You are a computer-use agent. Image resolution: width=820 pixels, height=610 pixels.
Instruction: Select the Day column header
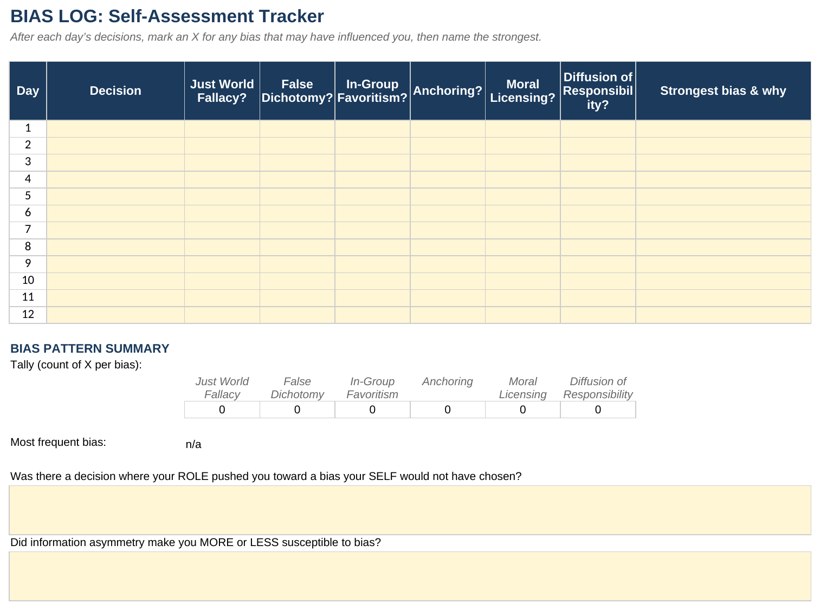[28, 91]
